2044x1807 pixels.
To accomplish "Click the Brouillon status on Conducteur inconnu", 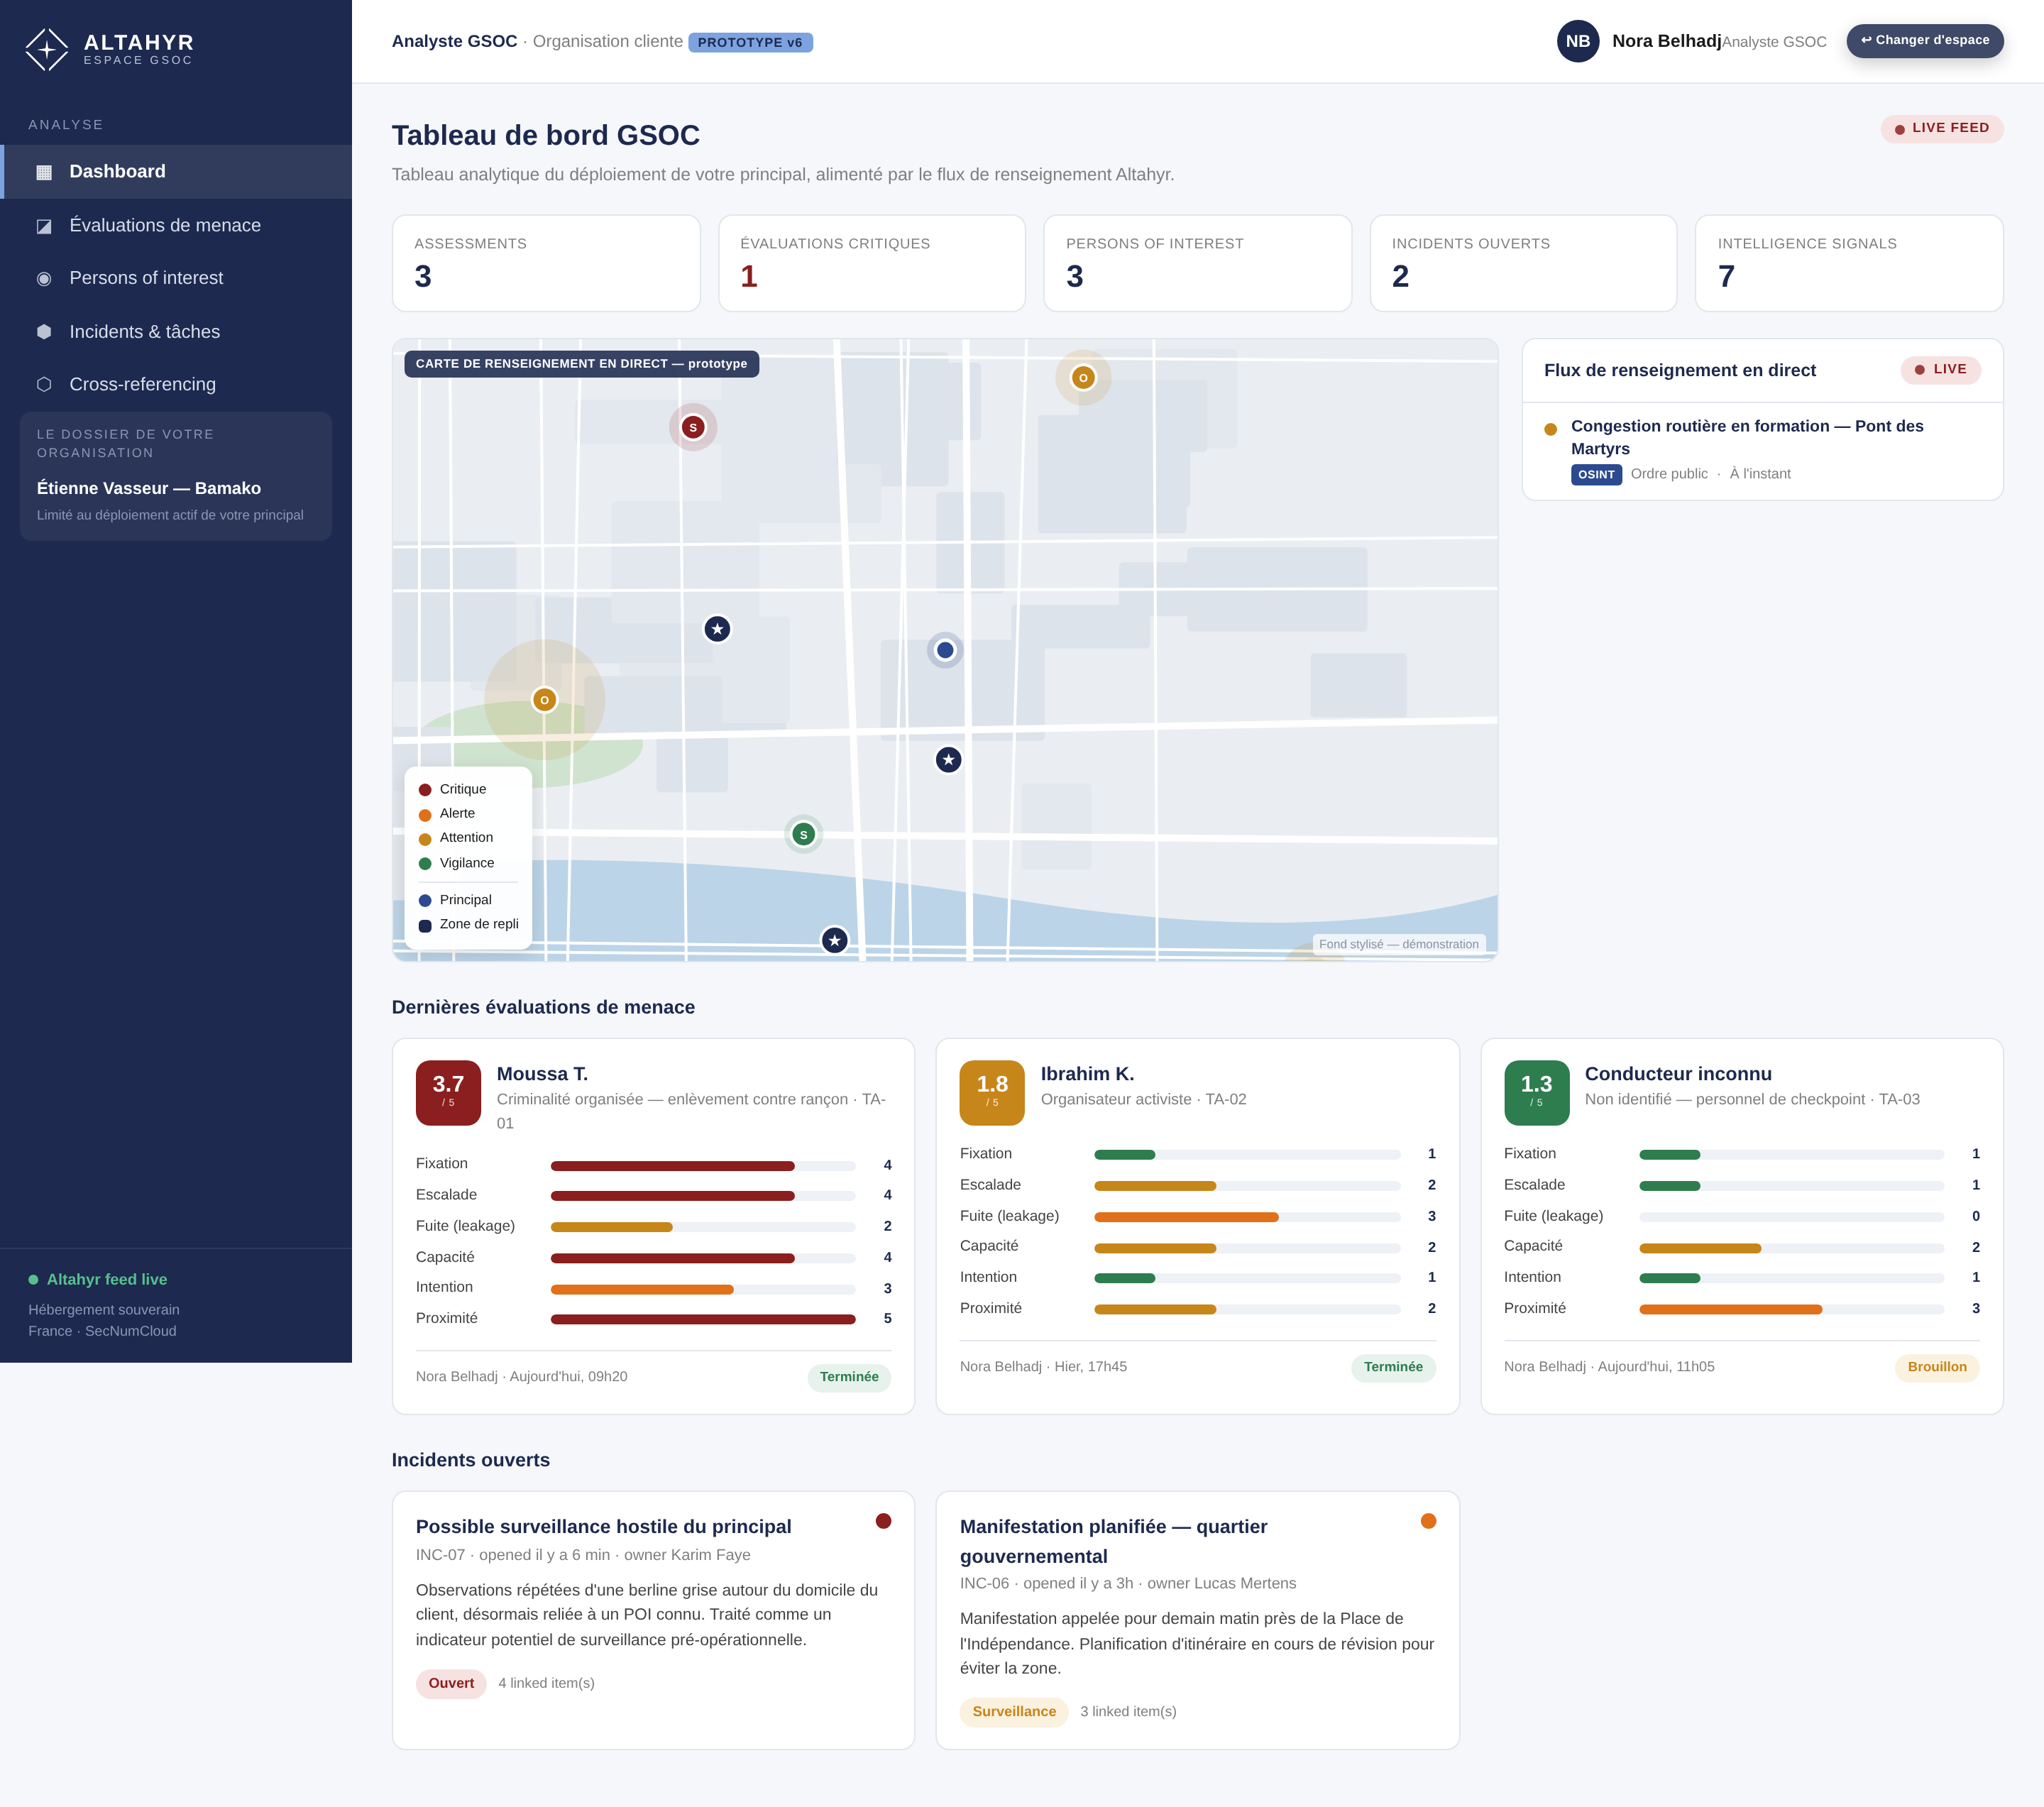I will [x=1936, y=1367].
